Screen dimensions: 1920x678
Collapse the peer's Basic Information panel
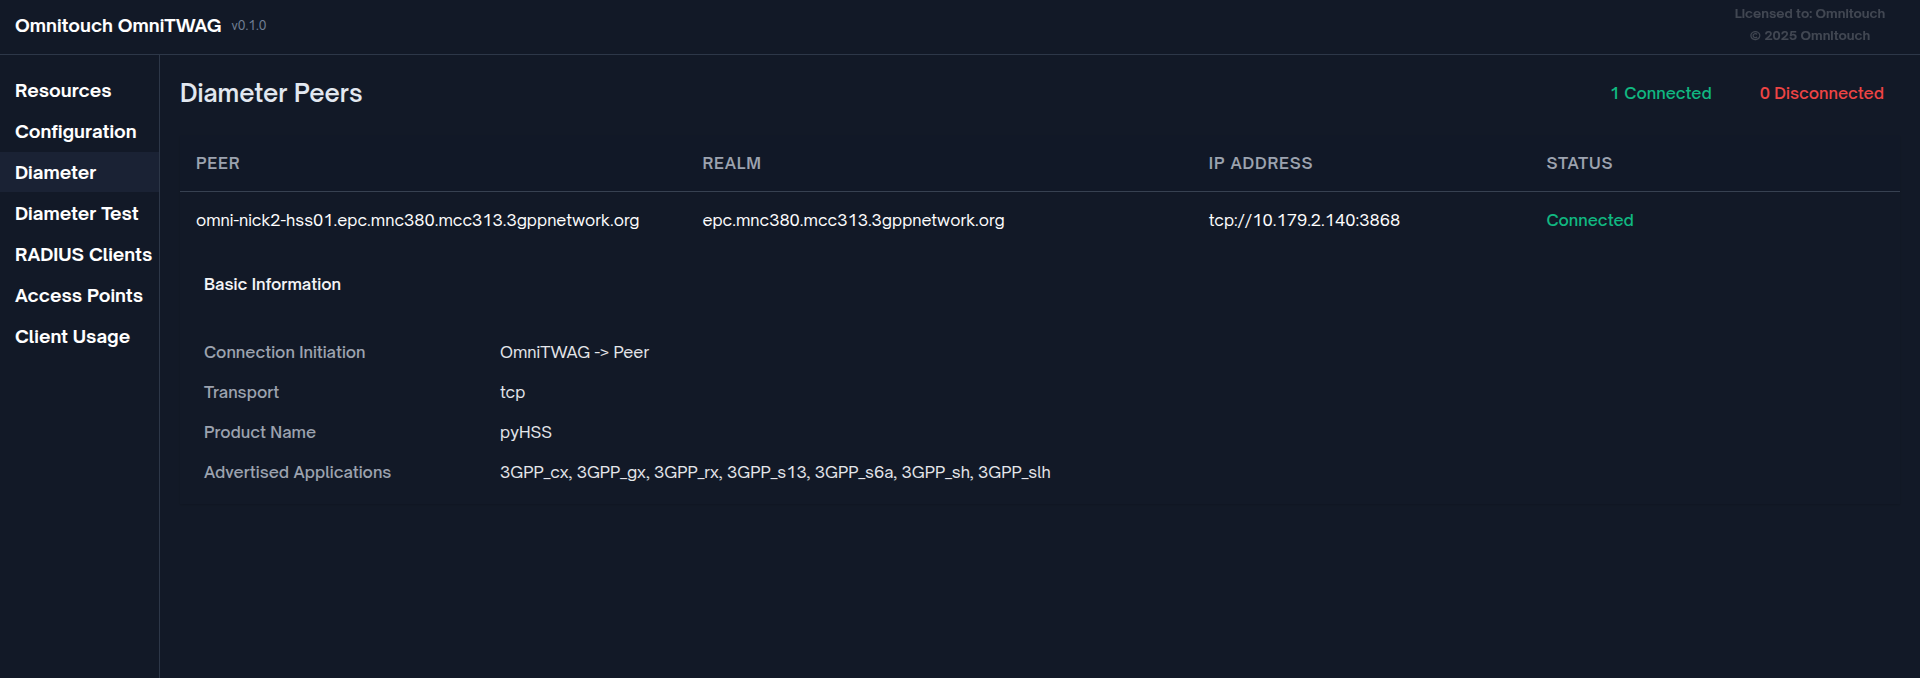click(x=272, y=284)
